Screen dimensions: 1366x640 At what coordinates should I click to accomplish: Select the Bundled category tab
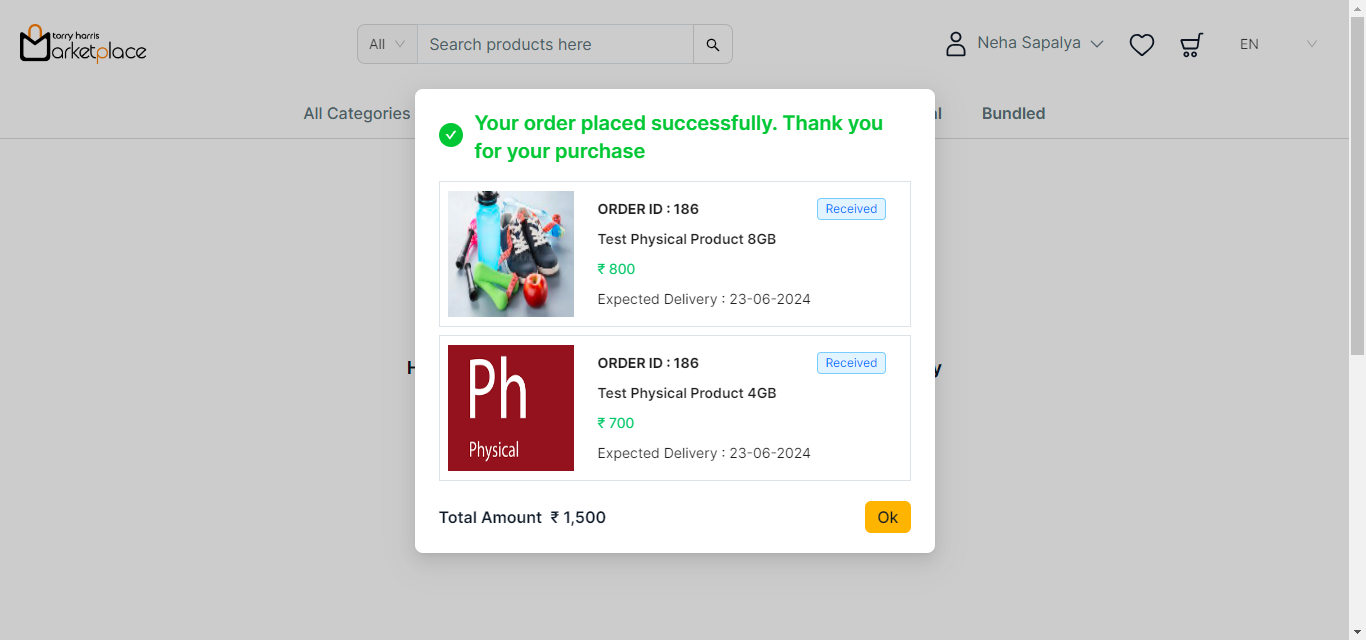pos(1013,114)
